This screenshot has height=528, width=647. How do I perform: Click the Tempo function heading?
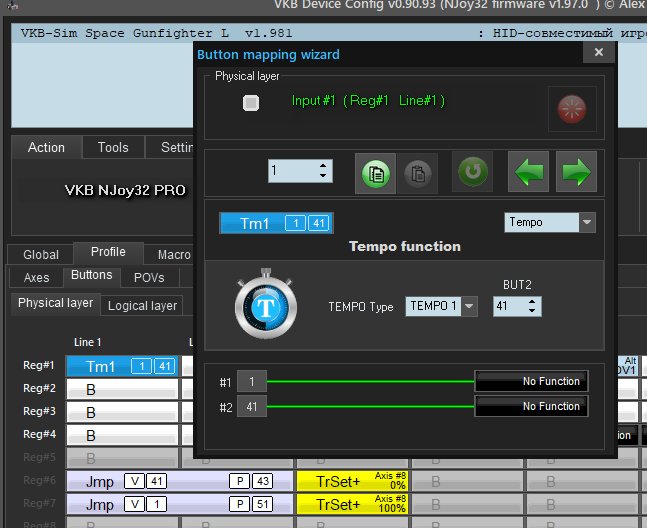(x=405, y=247)
